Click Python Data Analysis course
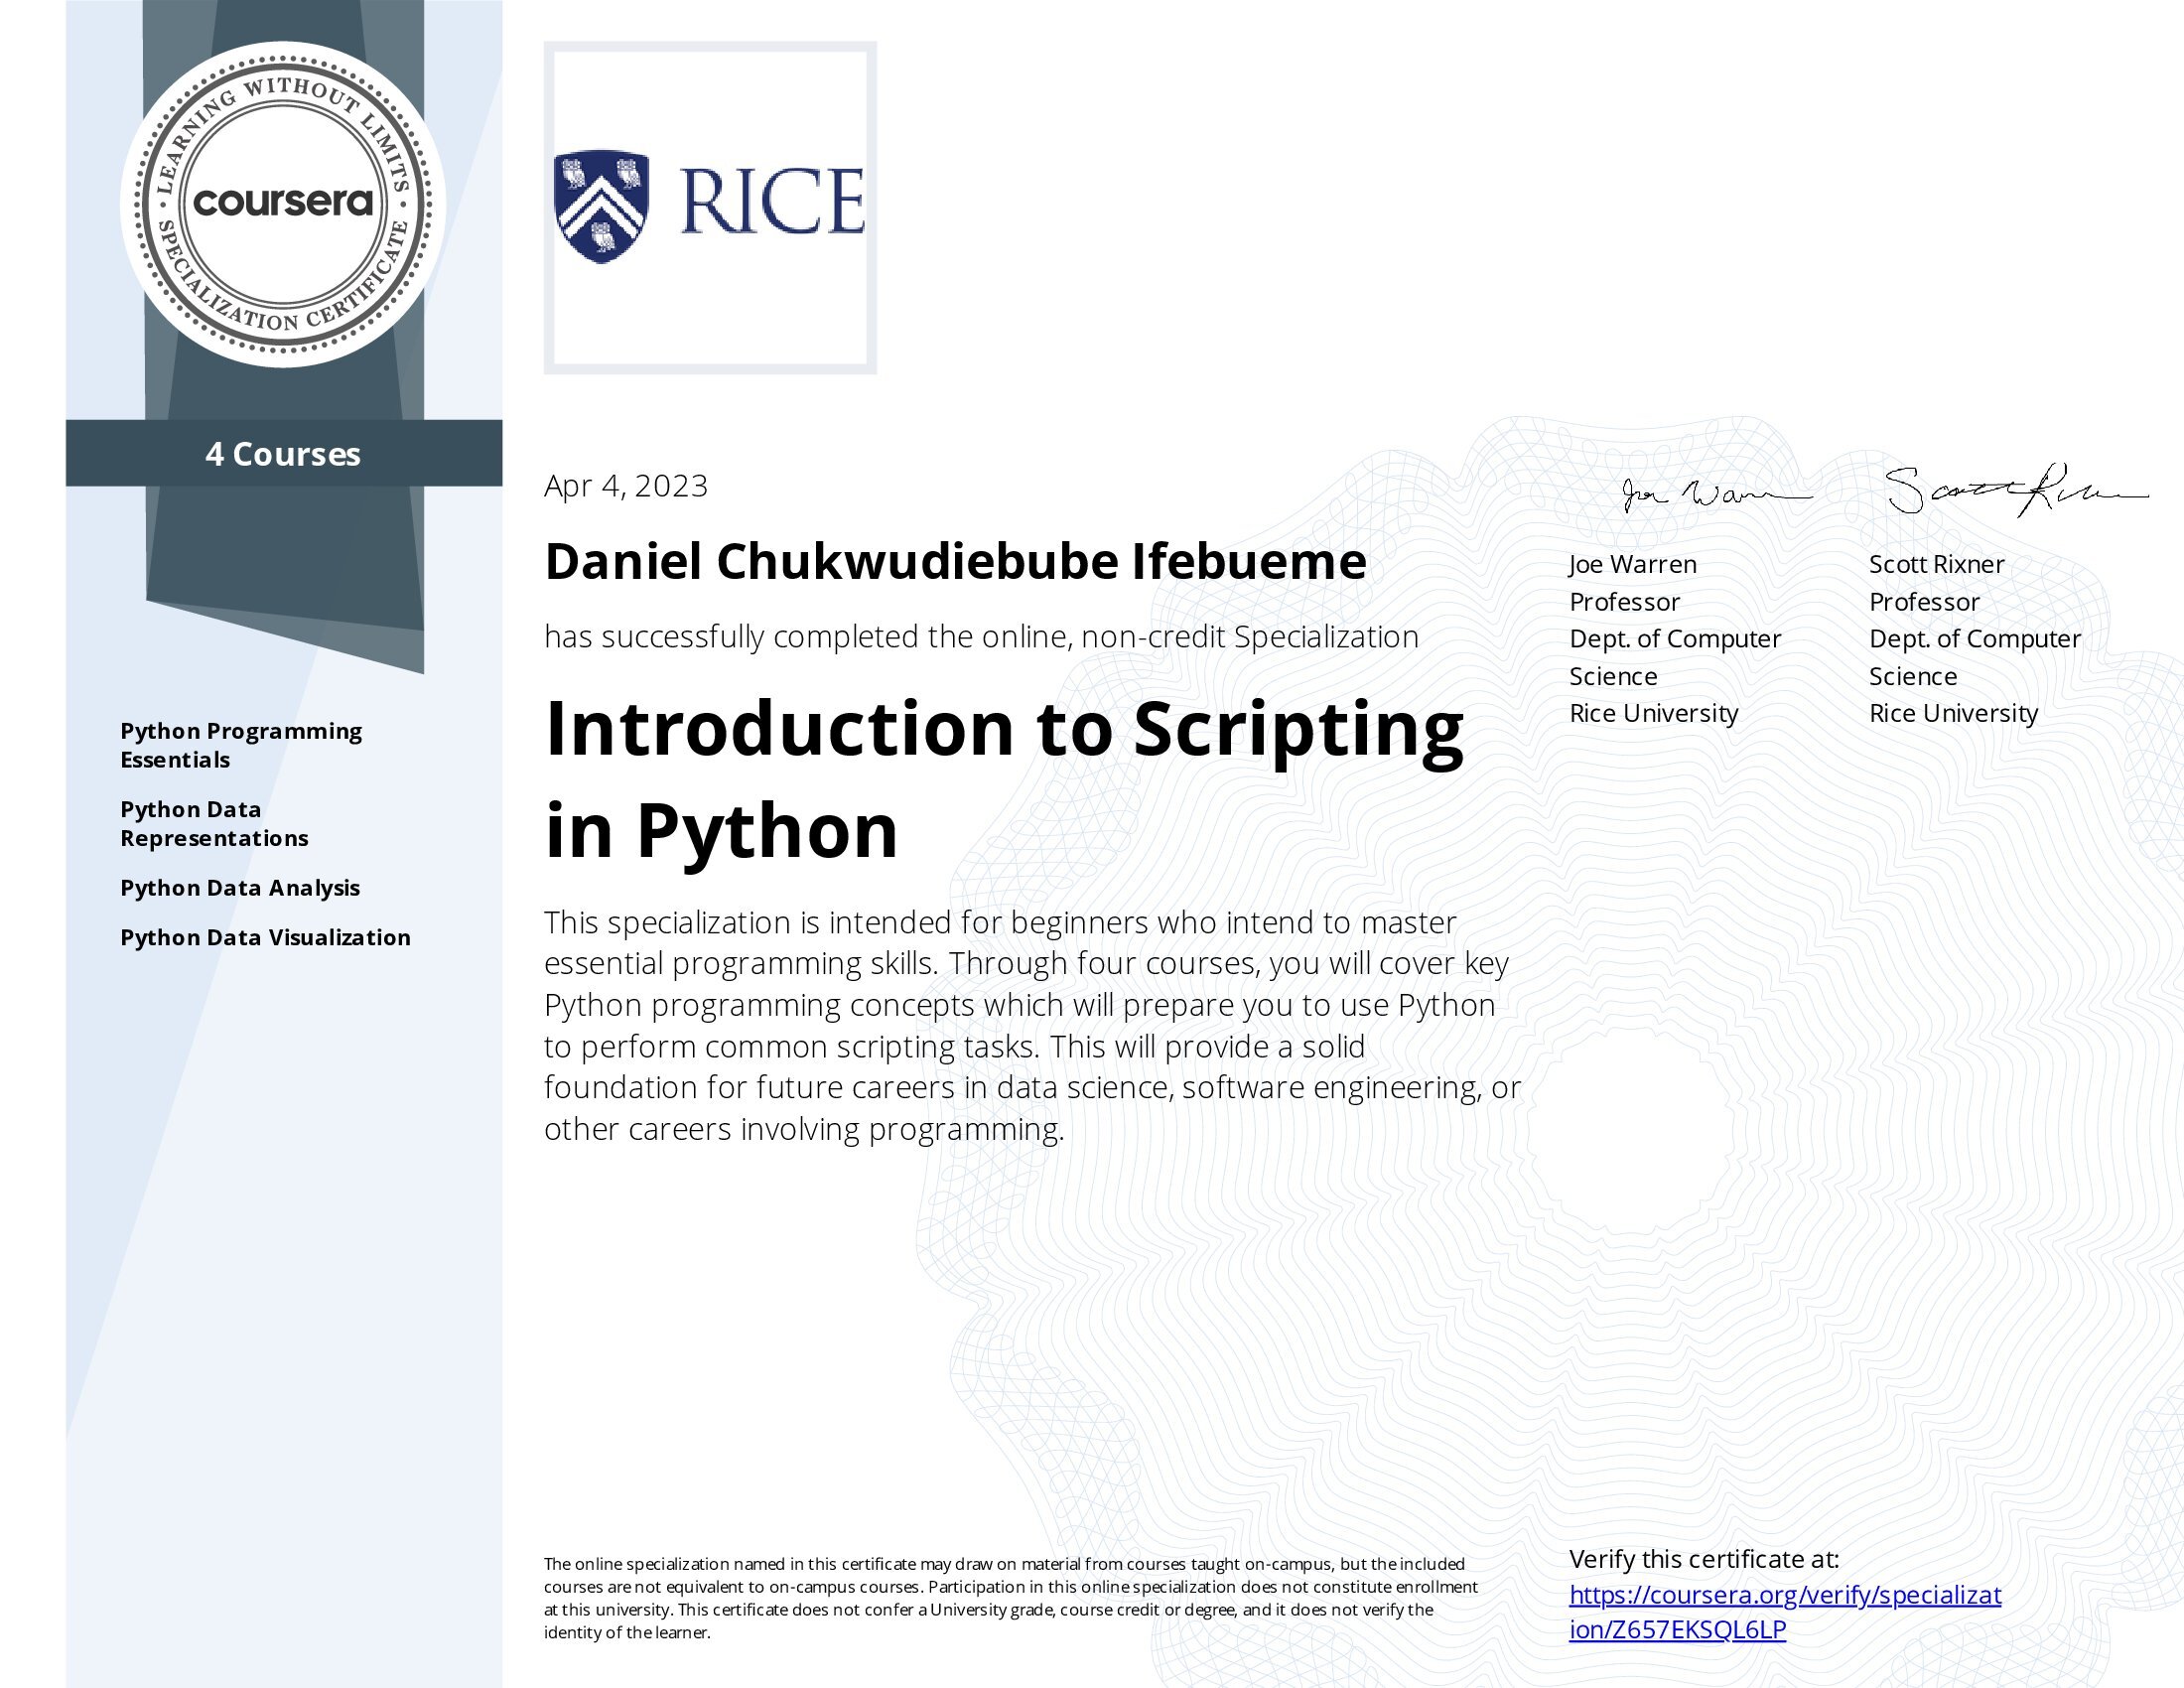 tap(240, 888)
